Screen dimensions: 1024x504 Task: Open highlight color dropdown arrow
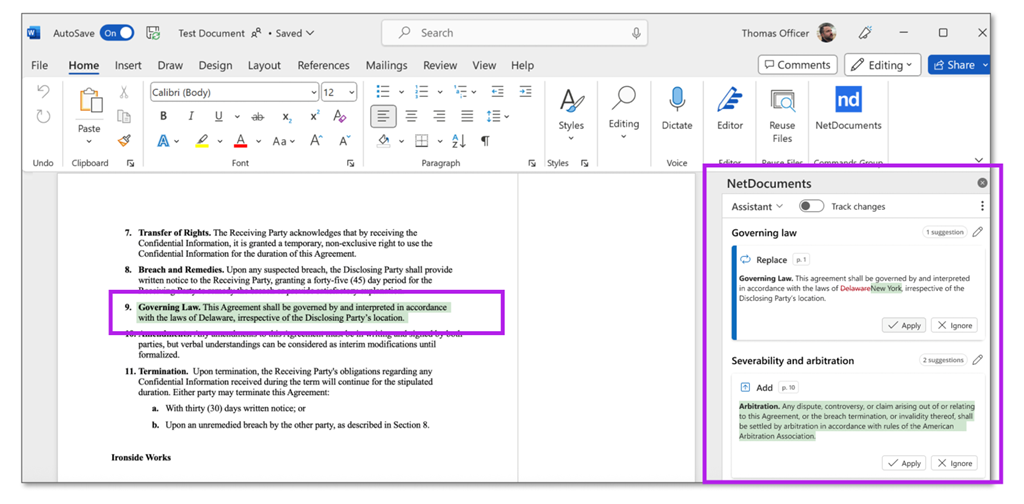(220, 141)
